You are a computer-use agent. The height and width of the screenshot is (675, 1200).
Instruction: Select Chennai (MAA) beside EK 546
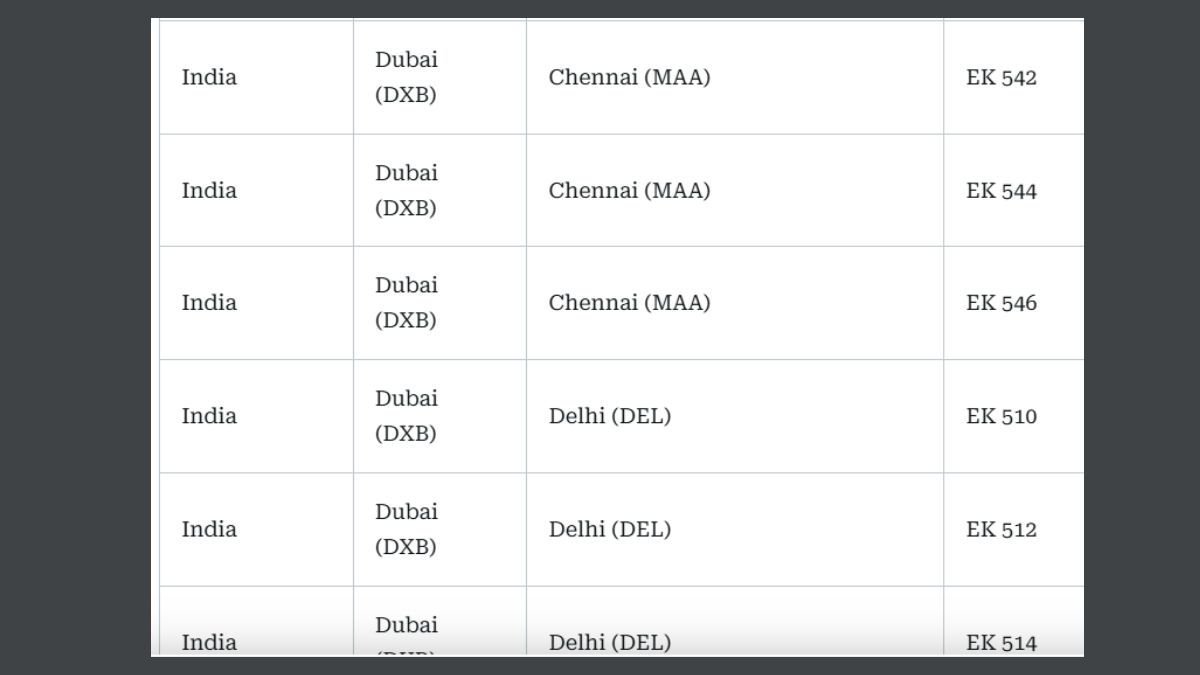pos(629,303)
